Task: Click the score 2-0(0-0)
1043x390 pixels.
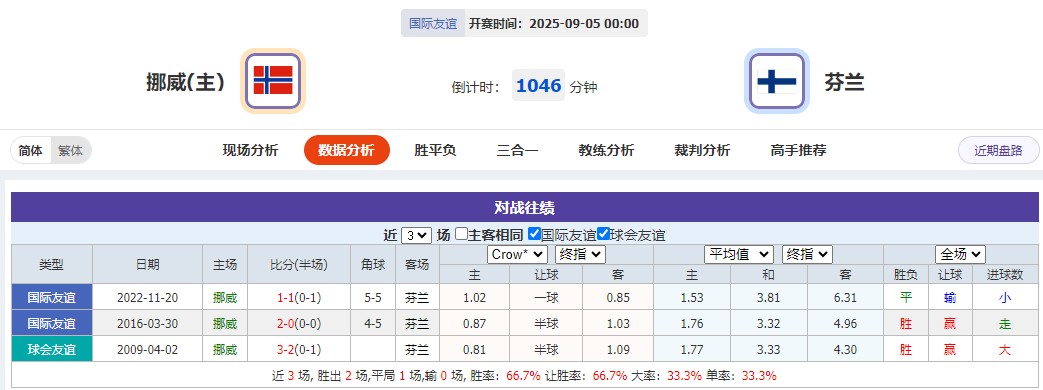Action: (299, 323)
